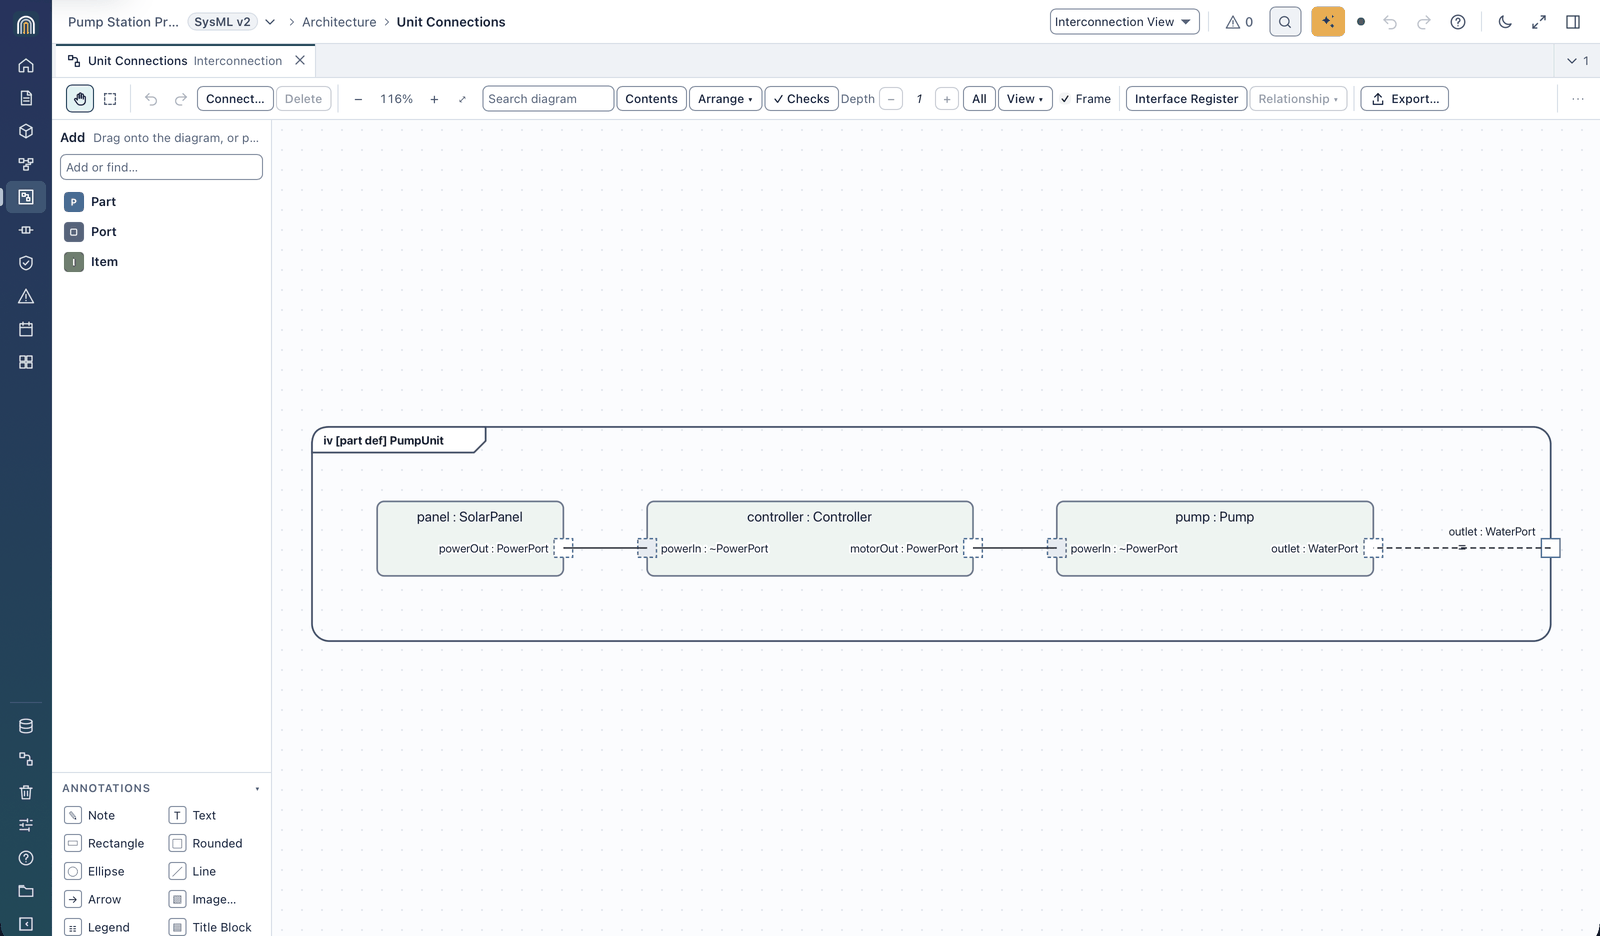The width and height of the screenshot is (1600, 936).
Task: Zoom out with minus button
Action: 358,99
